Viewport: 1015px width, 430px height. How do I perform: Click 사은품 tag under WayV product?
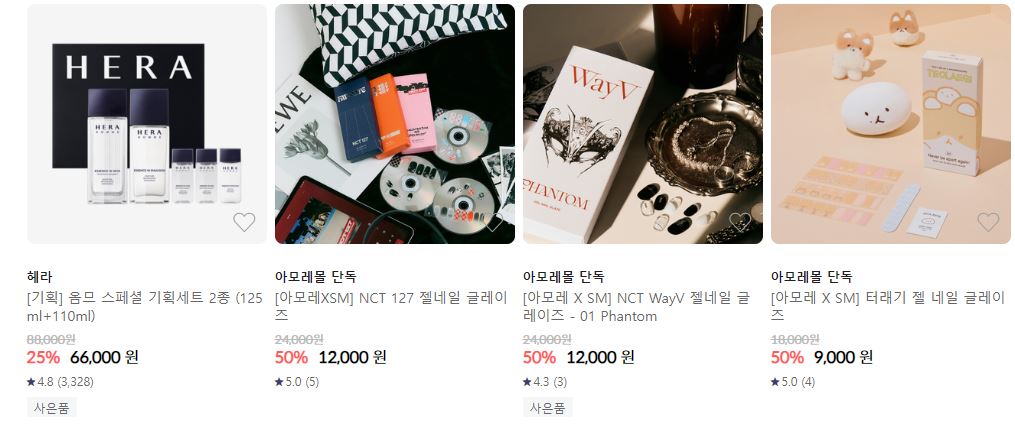(x=548, y=408)
